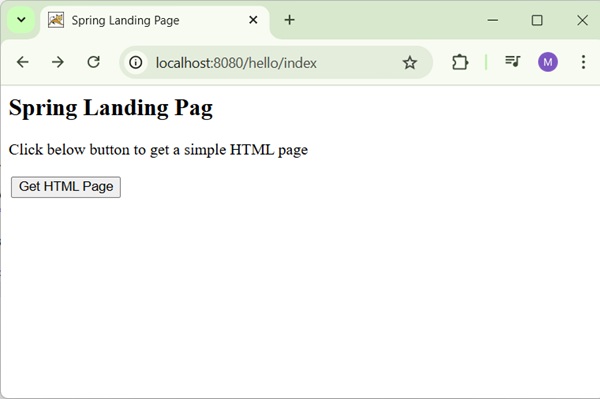Open the tab search dropdown chevron
600x399 pixels.
pyautogui.click(x=21, y=20)
